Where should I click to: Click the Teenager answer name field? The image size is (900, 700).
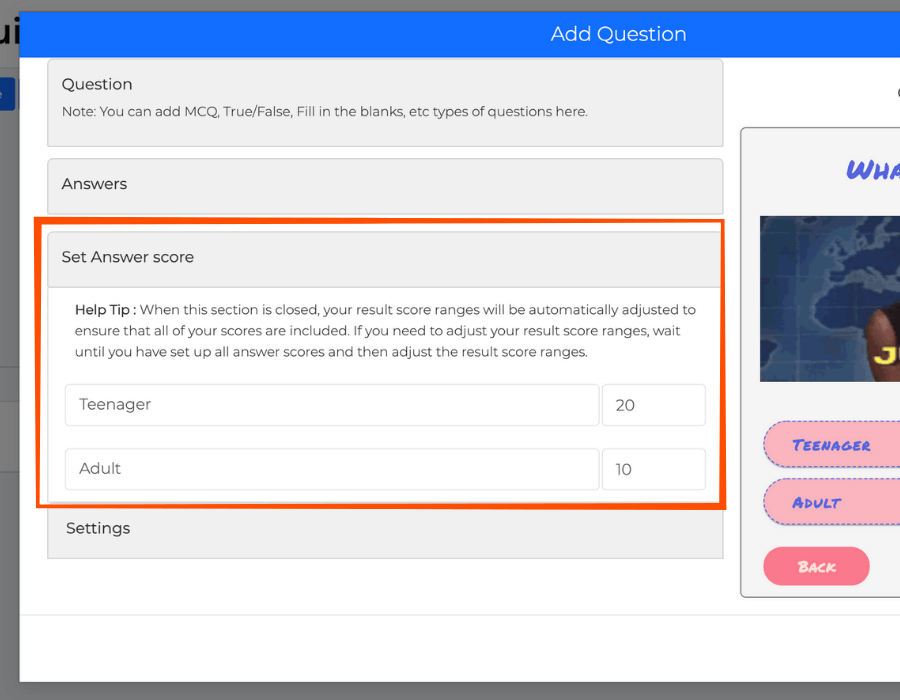tap(332, 405)
